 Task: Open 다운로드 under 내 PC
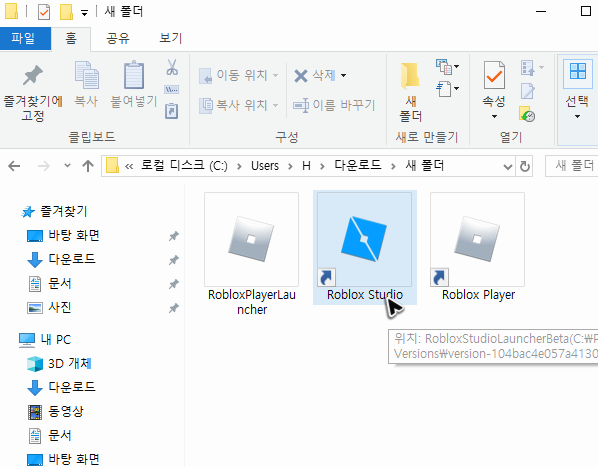pos(72,387)
